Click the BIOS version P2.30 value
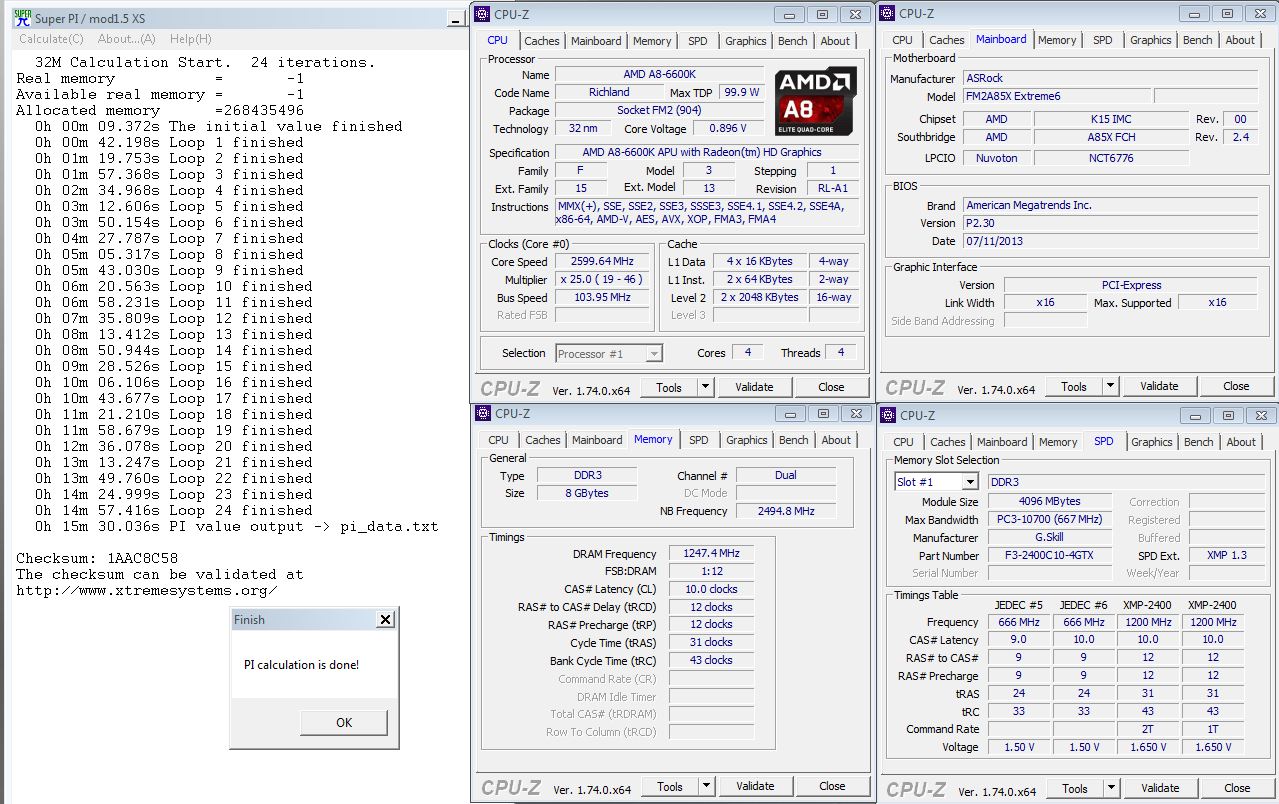1279x804 pixels. (x=1110, y=223)
